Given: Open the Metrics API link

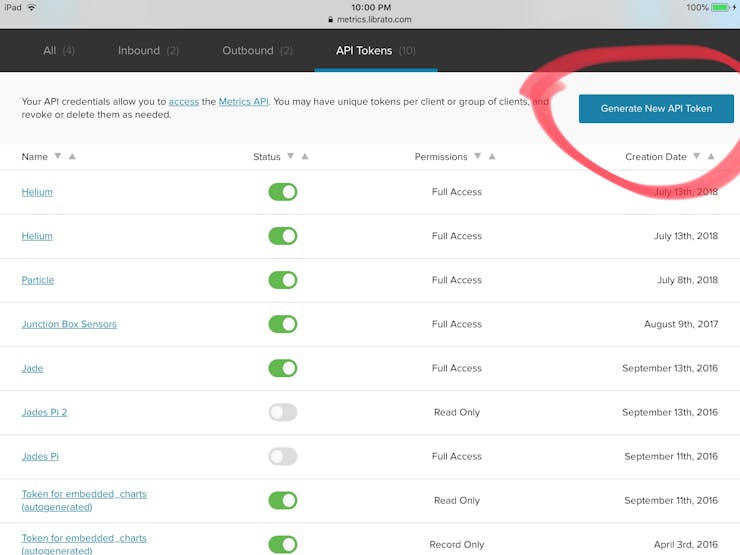Looking at the screenshot, I should (244, 101).
